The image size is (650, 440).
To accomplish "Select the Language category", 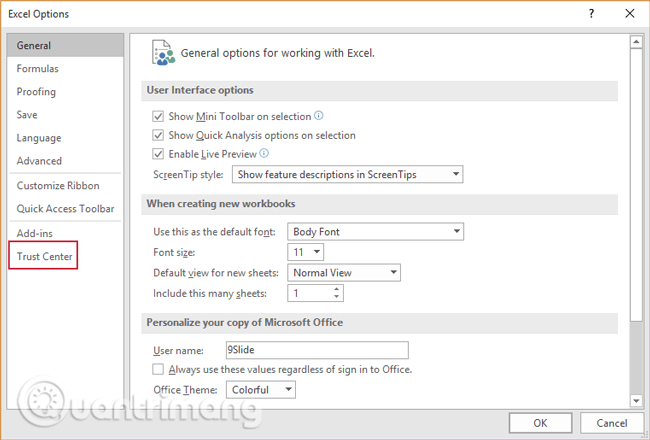I will pos(65,138).
